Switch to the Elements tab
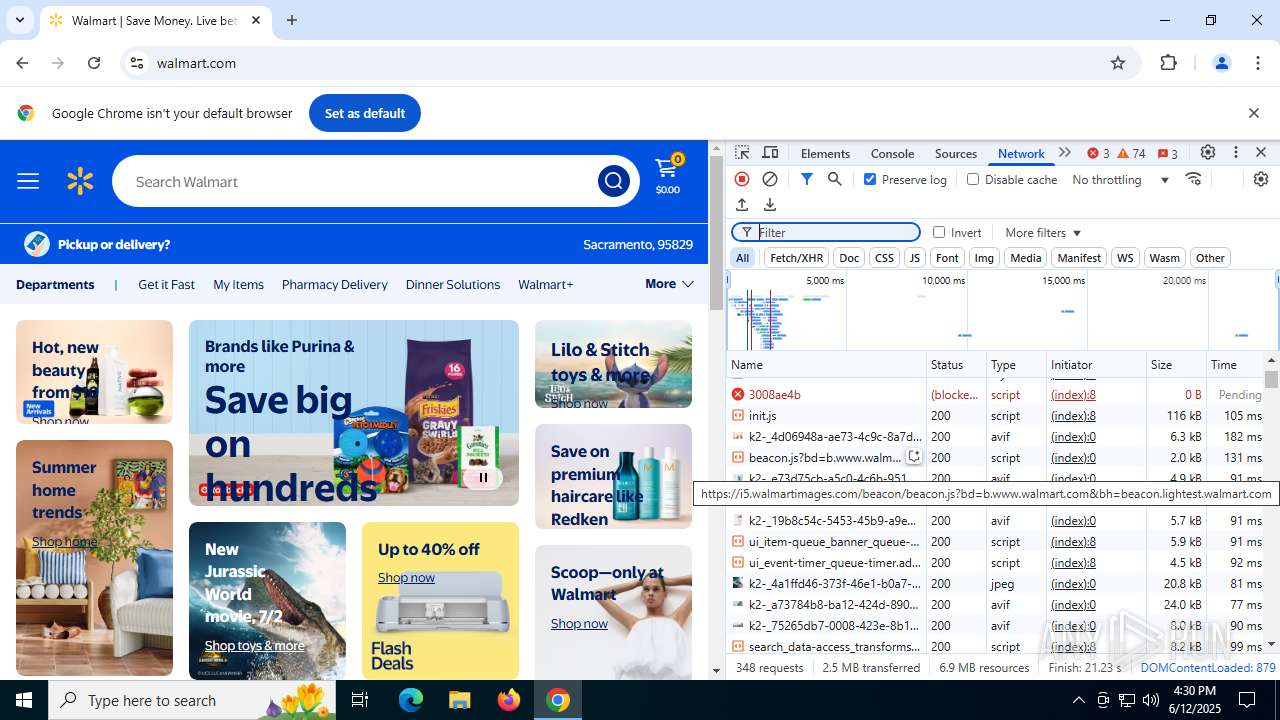 (x=825, y=153)
